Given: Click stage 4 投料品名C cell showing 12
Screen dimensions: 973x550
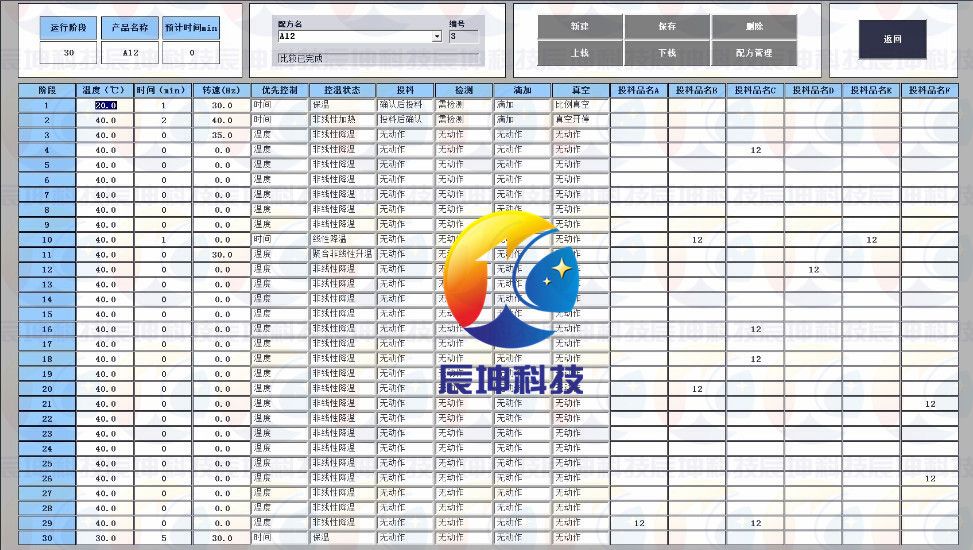Looking at the screenshot, I should point(755,150).
